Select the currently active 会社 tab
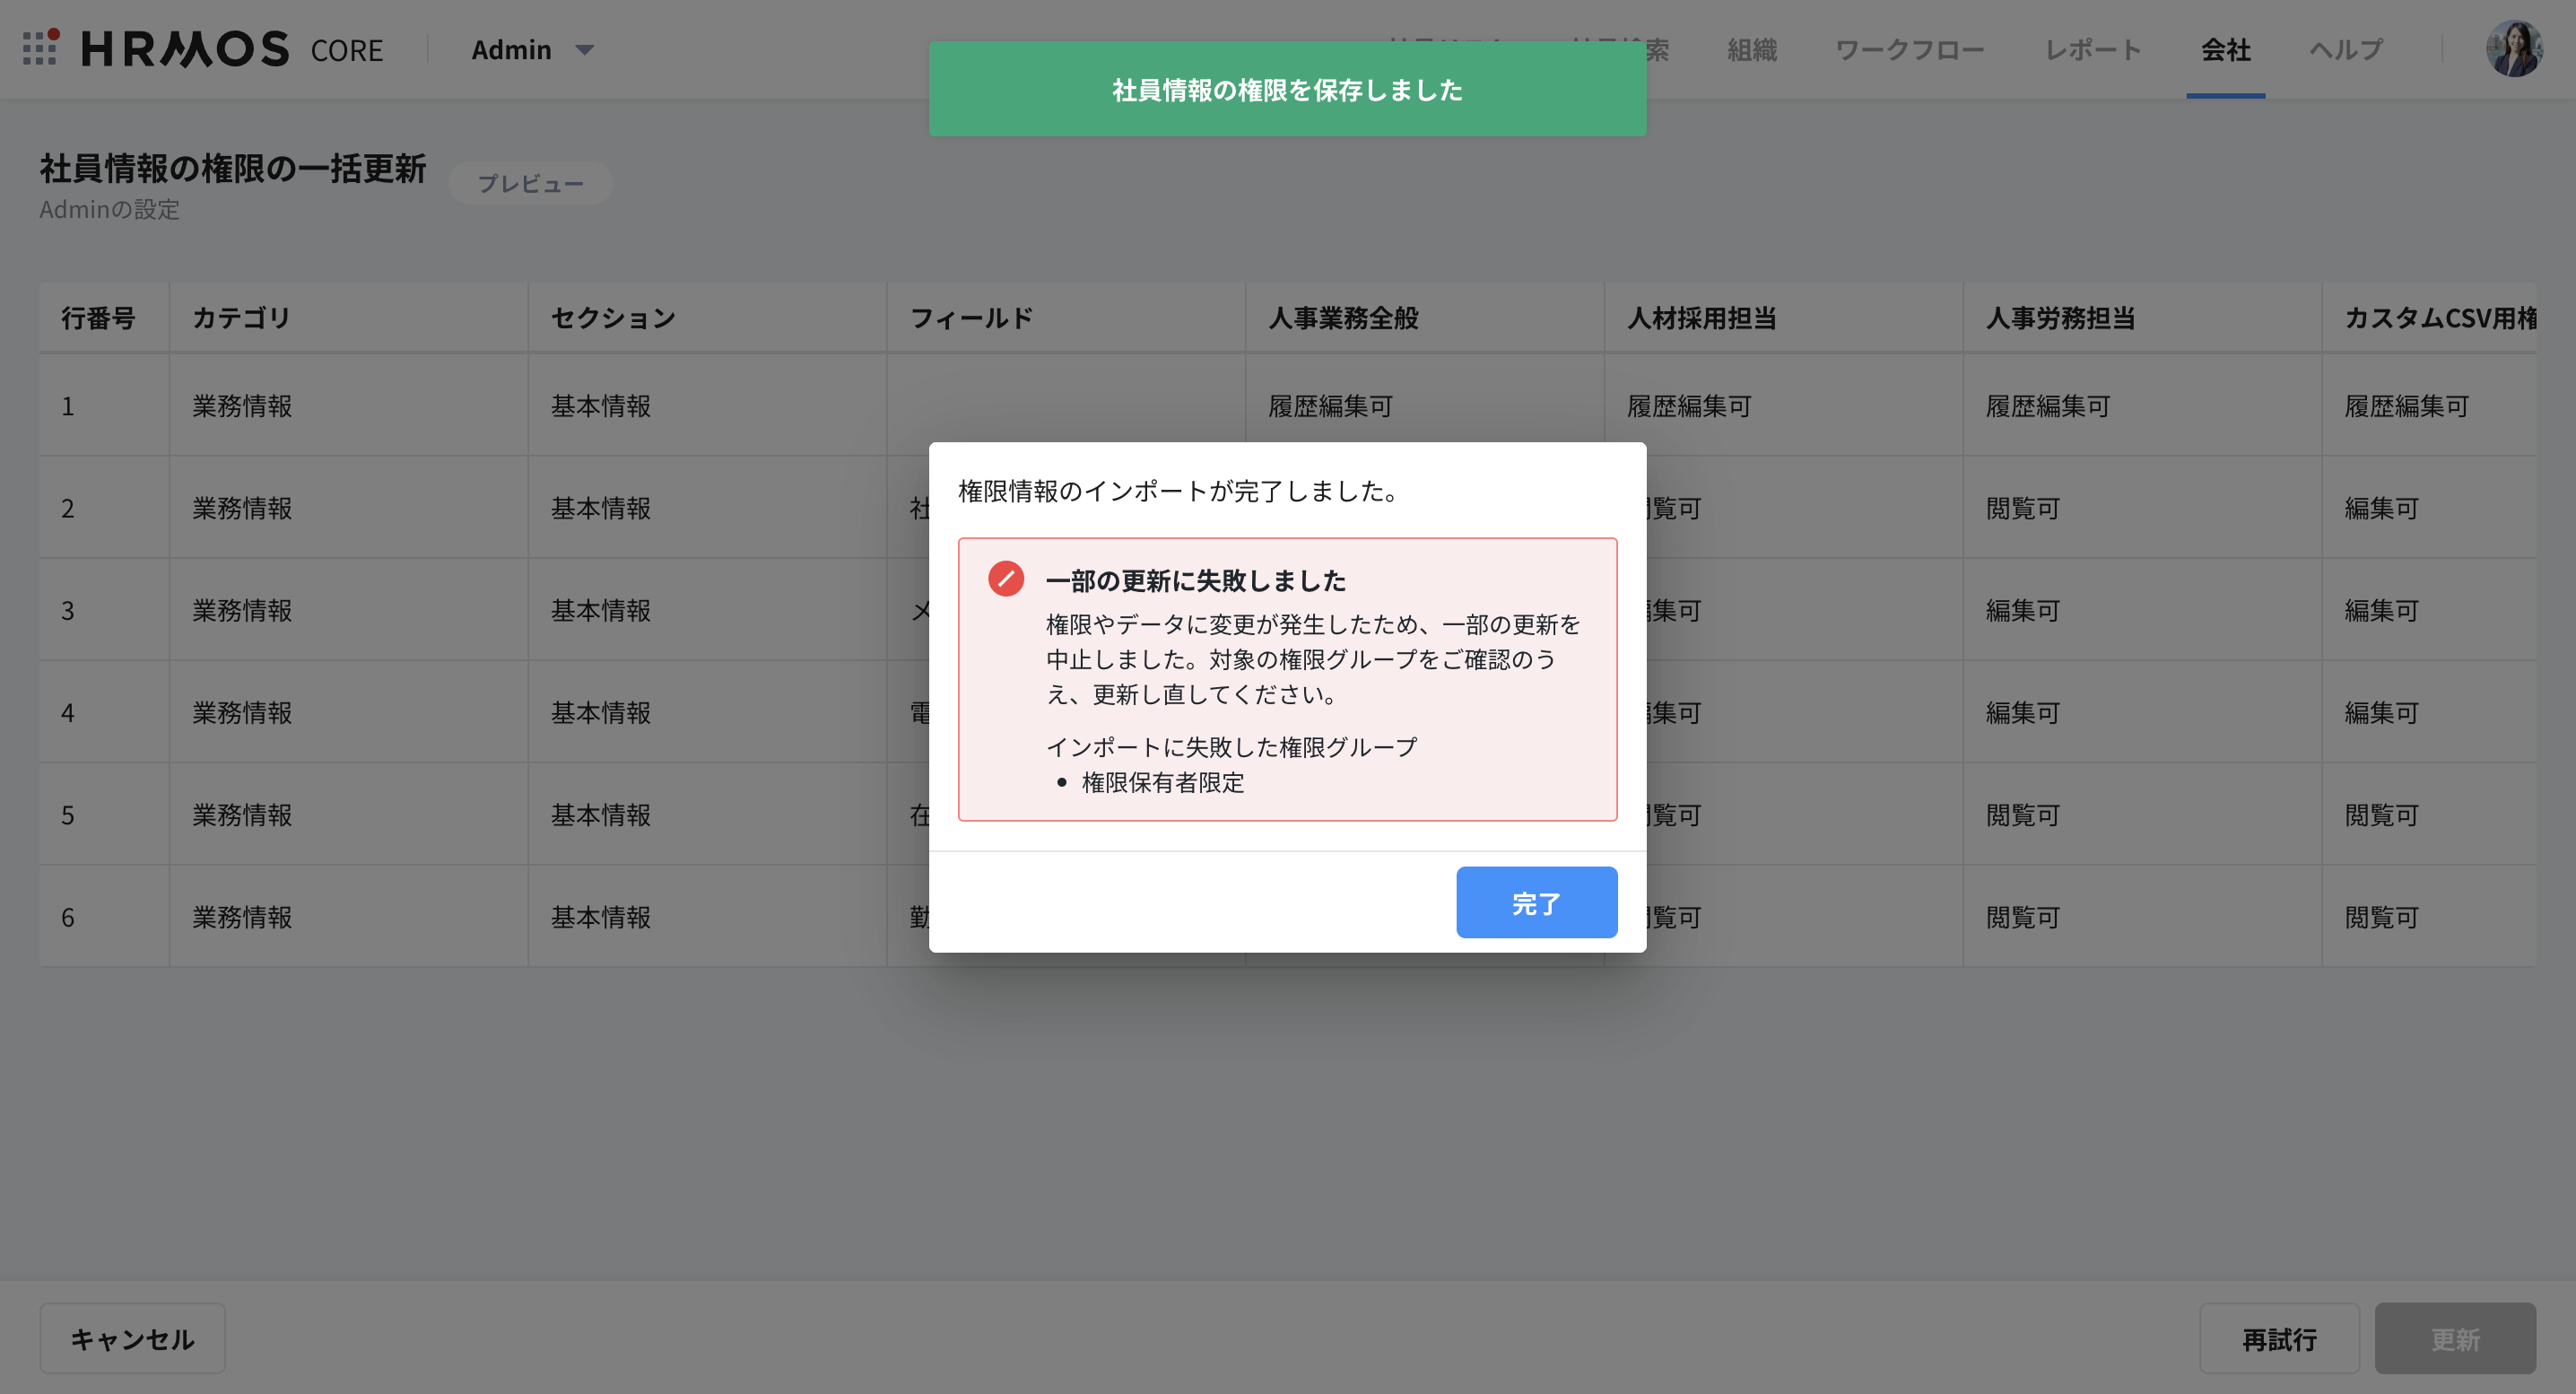2576x1394 pixels. tap(2226, 49)
